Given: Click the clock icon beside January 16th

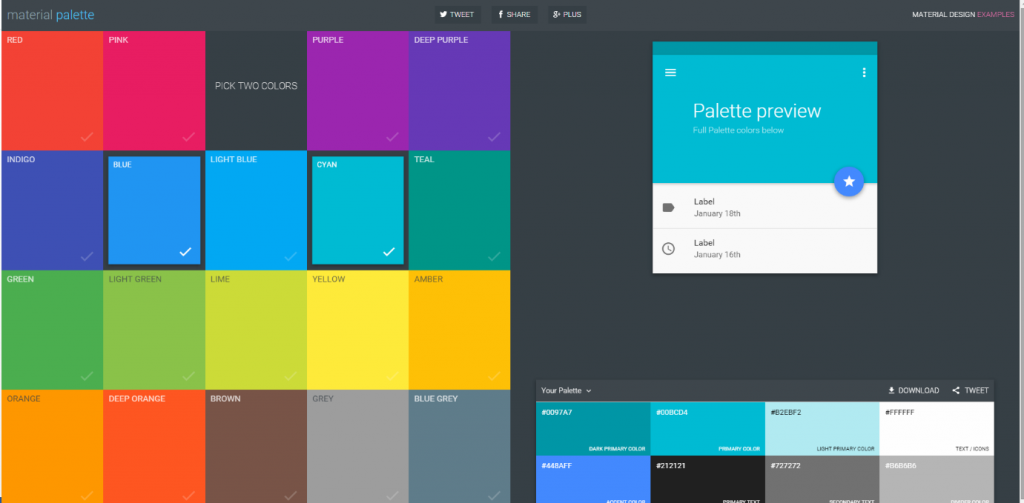Looking at the screenshot, I should coord(669,248).
